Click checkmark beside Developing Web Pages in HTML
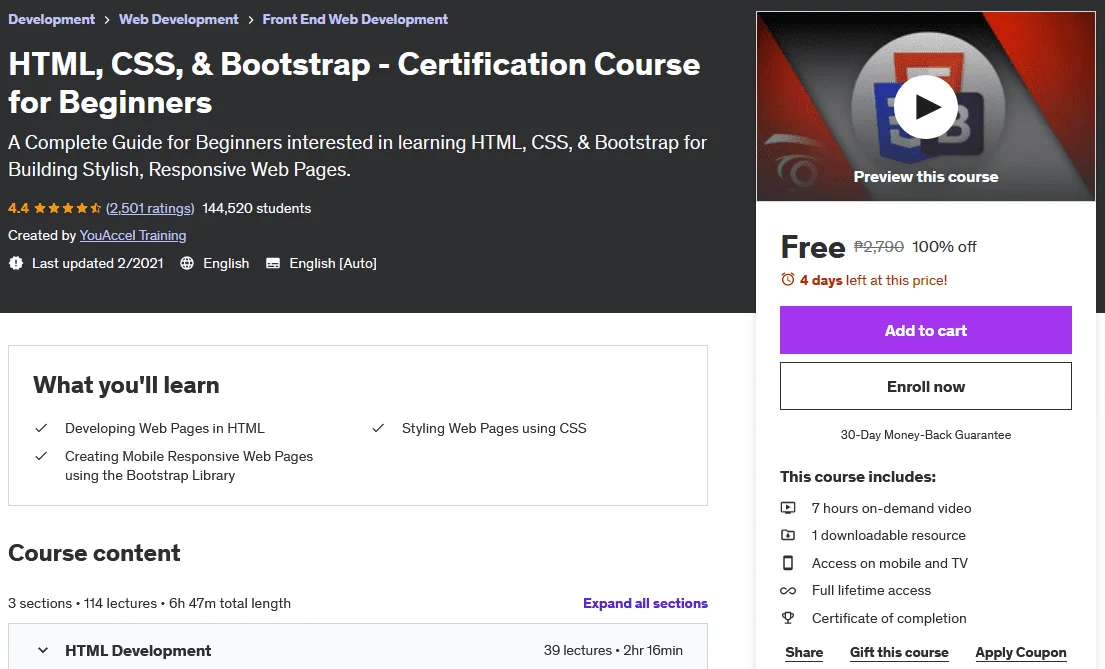 [42, 428]
